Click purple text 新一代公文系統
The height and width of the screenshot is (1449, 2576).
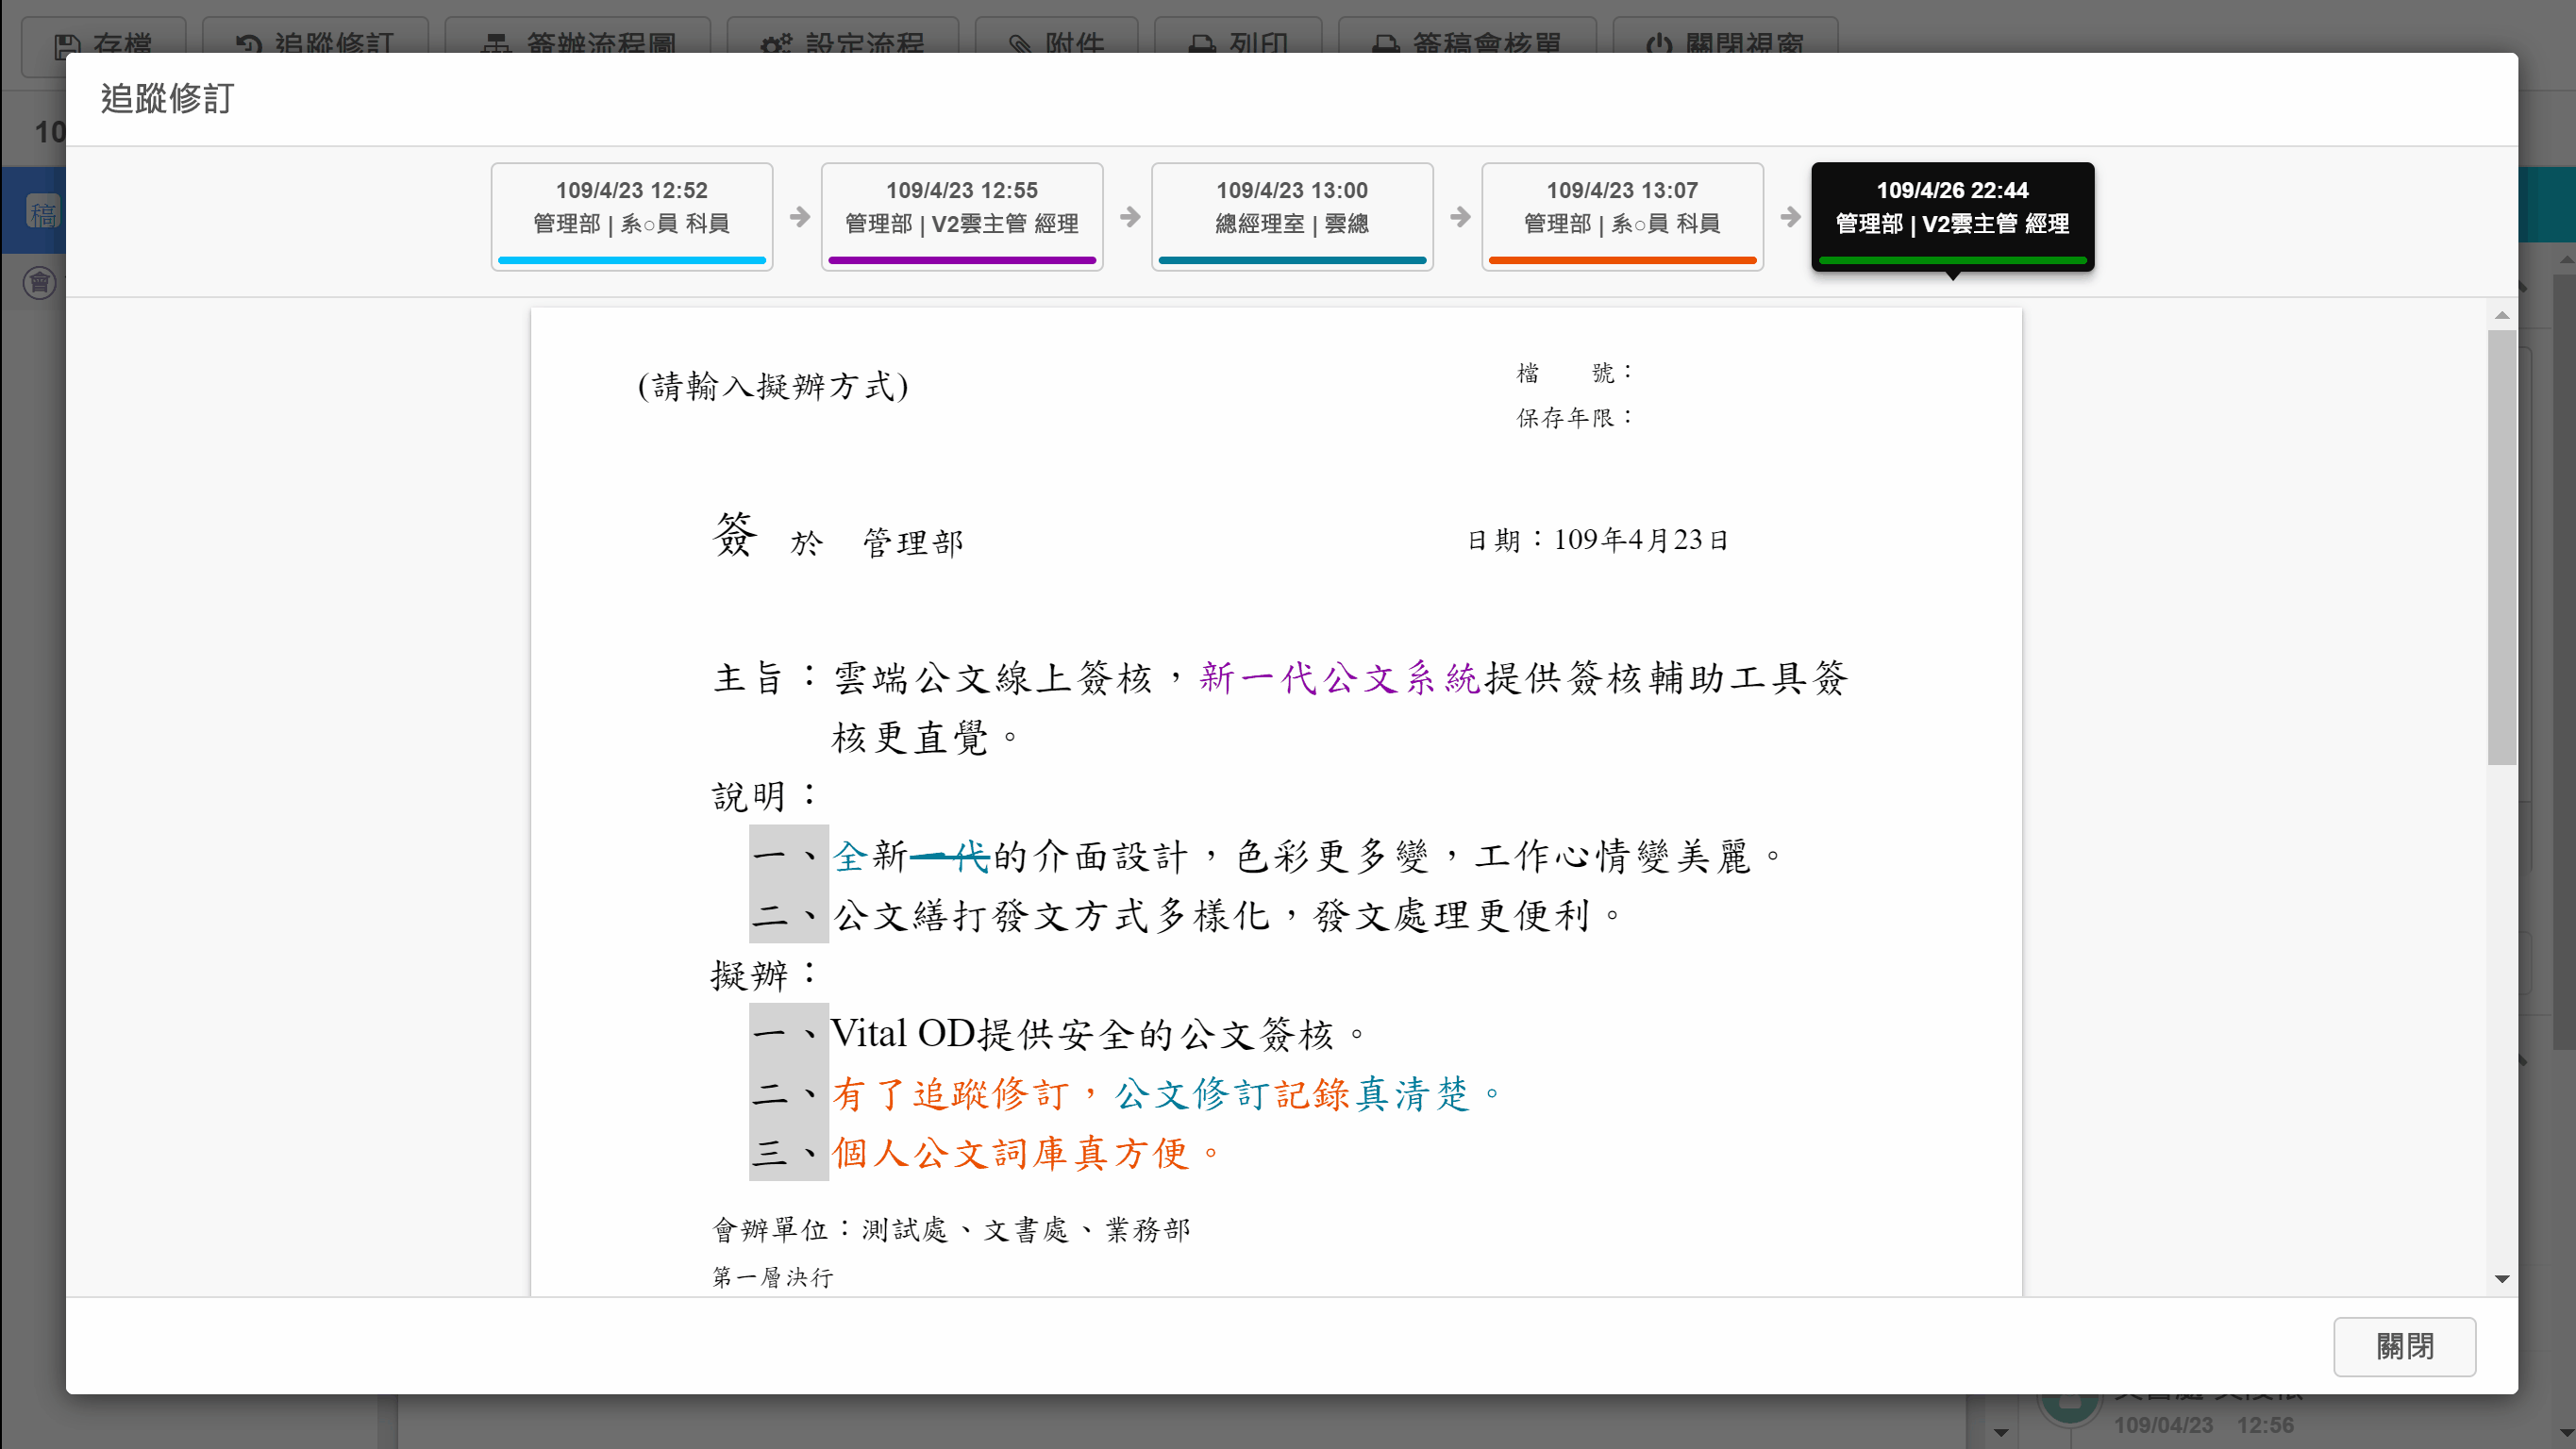coord(1340,678)
